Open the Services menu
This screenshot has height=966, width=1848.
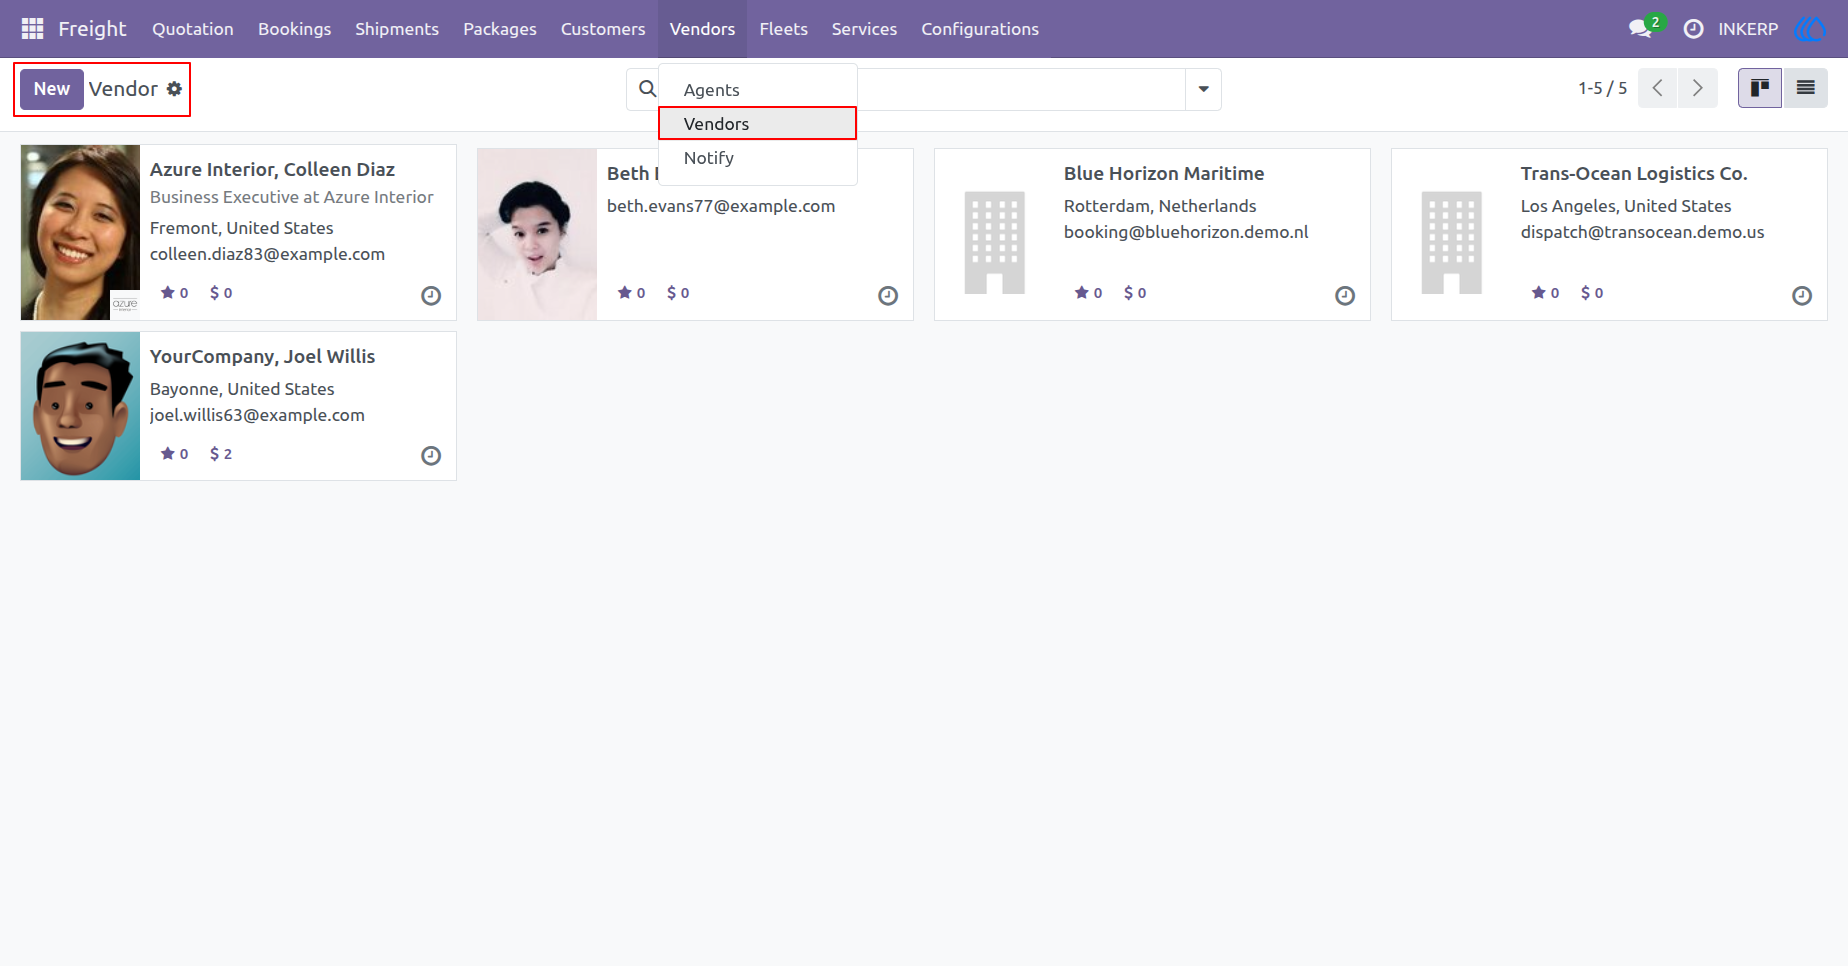click(864, 29)
